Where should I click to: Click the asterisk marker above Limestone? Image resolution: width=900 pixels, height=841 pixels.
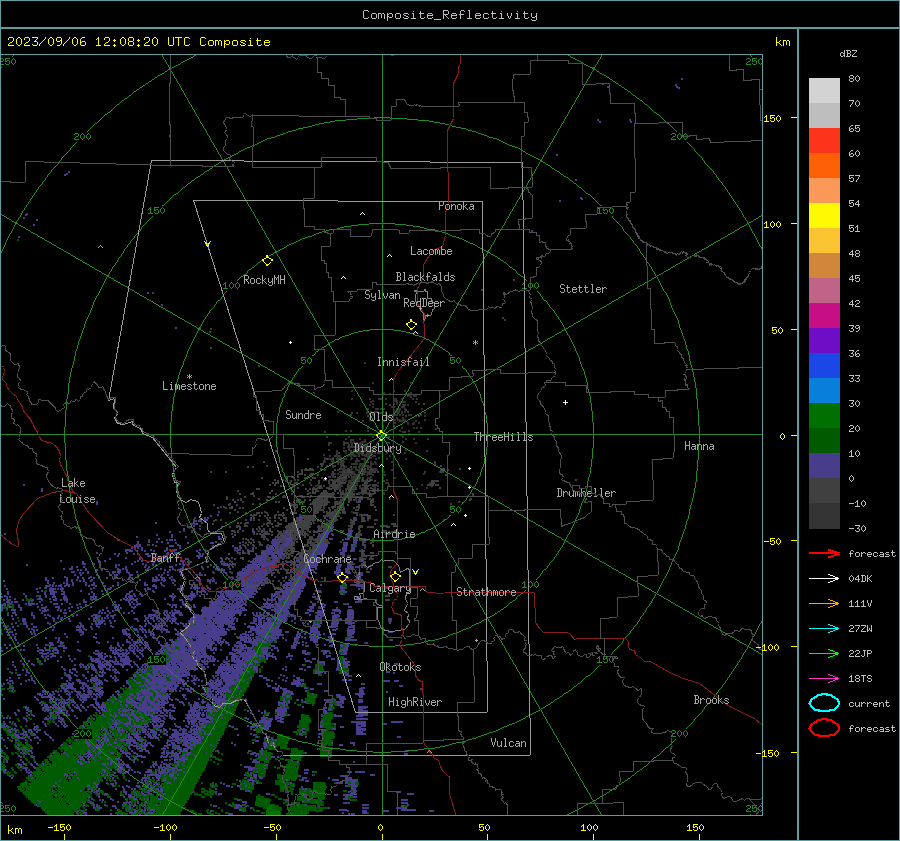(x=189, y=377)
